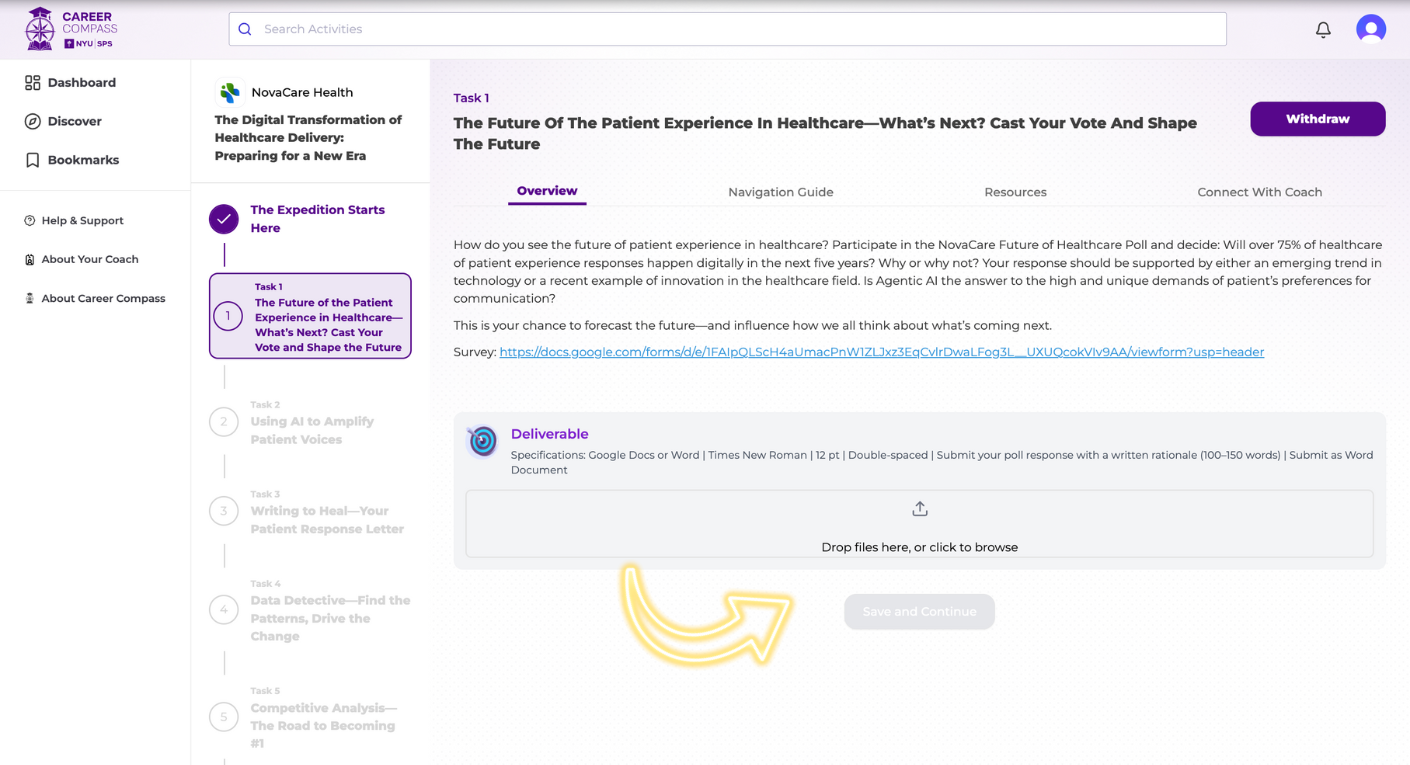Switch to the Navigation Guide tab
The image size is (1410, 765).
[780, 192]
